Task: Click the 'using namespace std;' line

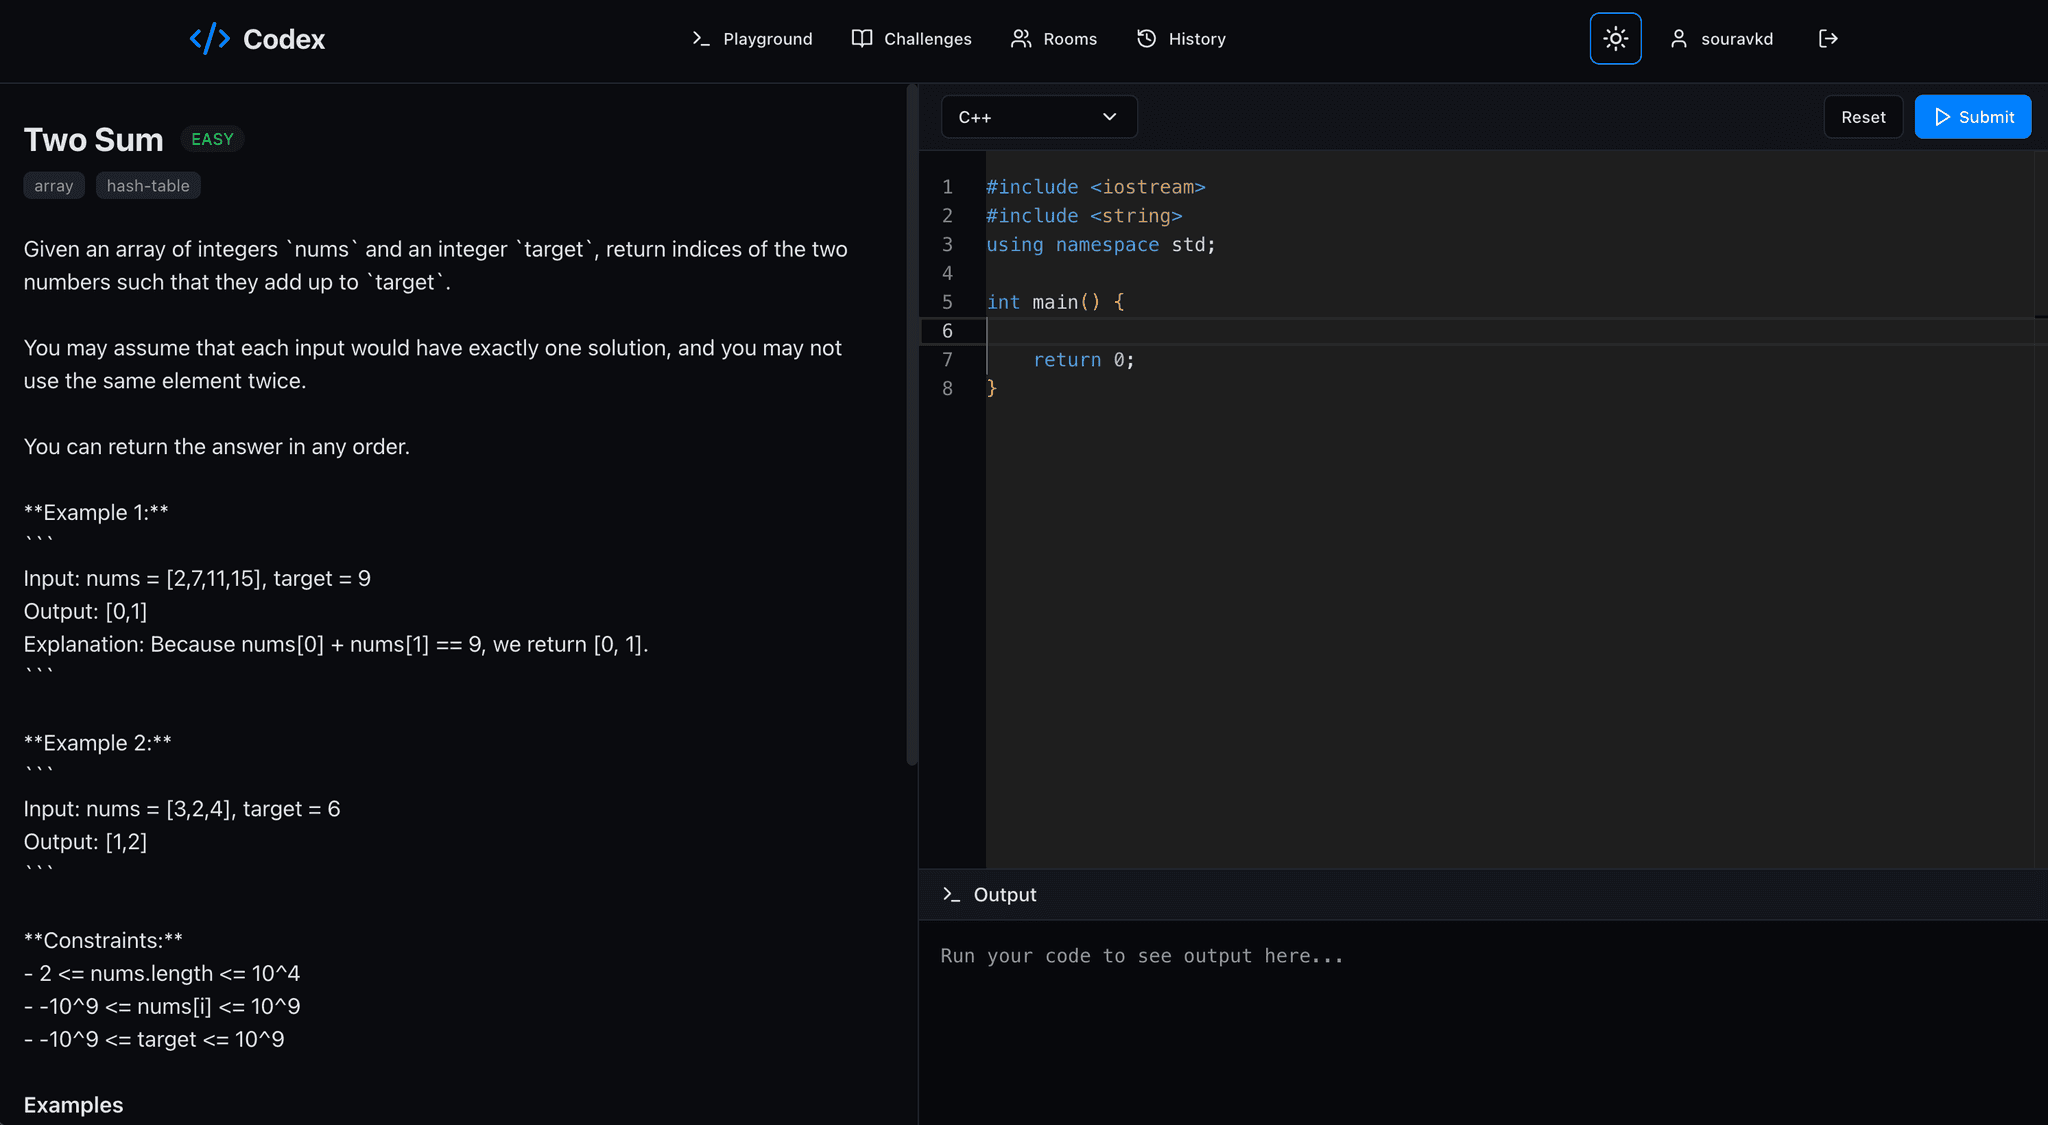Action: coord(1101,245)
